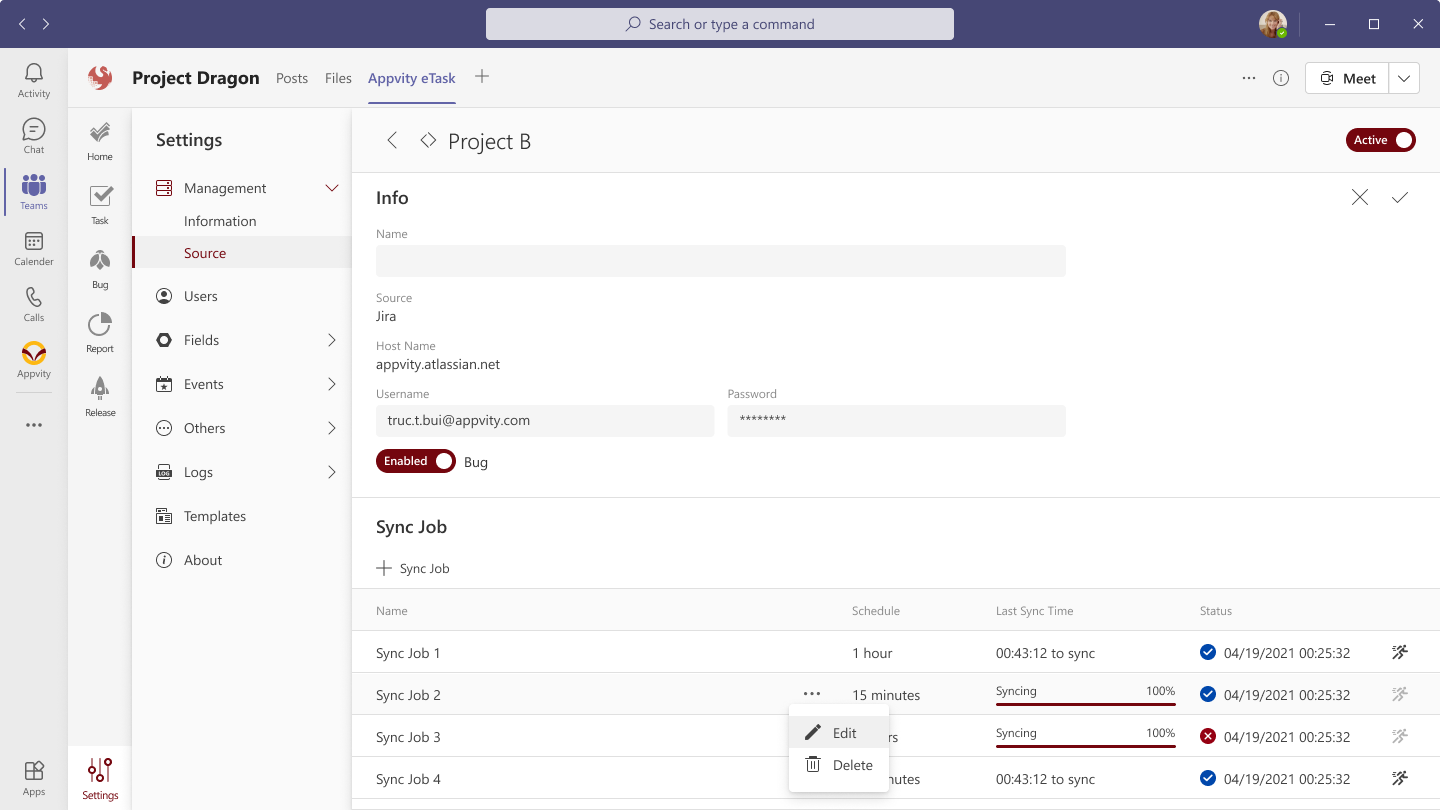Click the Appvity app icon in the rail
This screenshot has height=810, width=1440.
(x=34, y=360)
